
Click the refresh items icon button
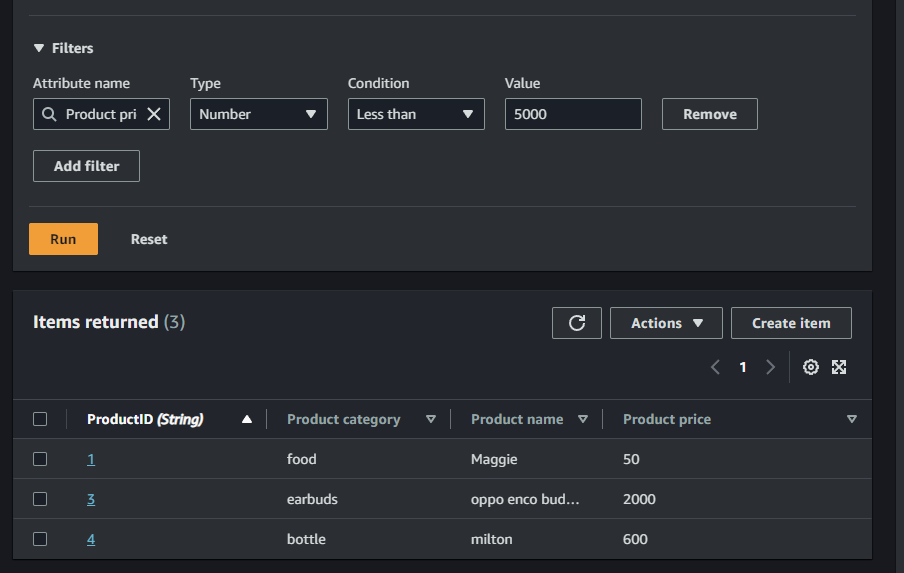[577, 323]
